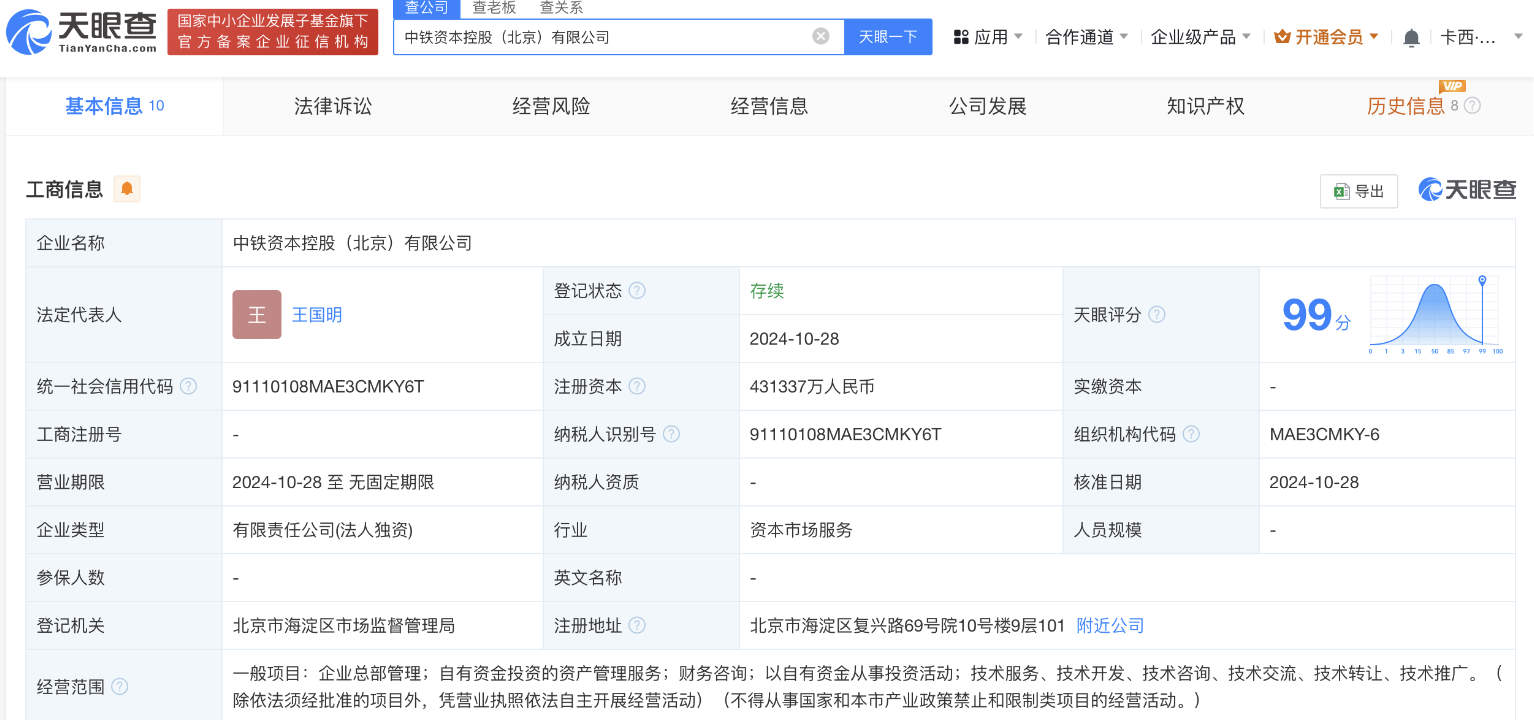Click the TianYanCha logo in header
This screenshot has height=720, width=1534.
(82, 31)
